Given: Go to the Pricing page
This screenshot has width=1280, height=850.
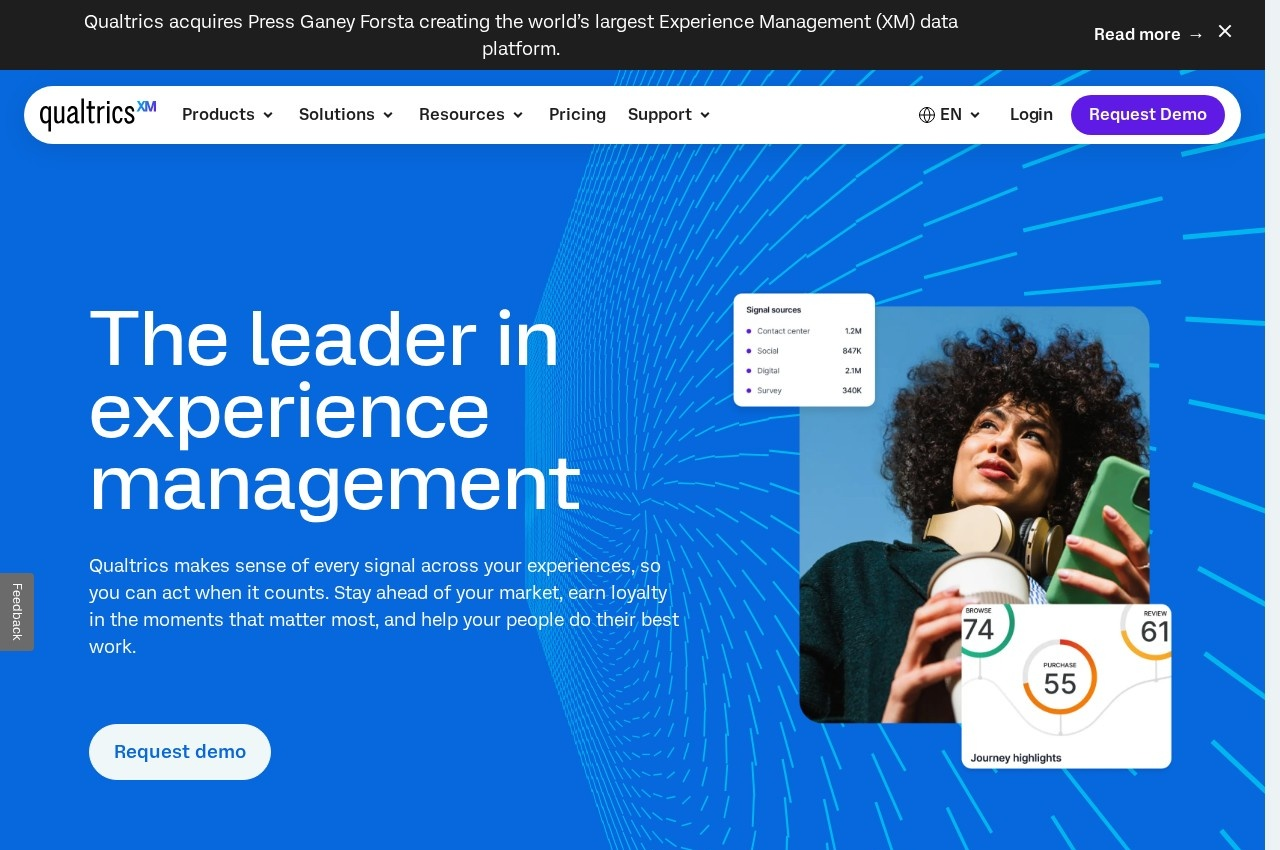Looking at the screenshot, I should pos(577,115).
